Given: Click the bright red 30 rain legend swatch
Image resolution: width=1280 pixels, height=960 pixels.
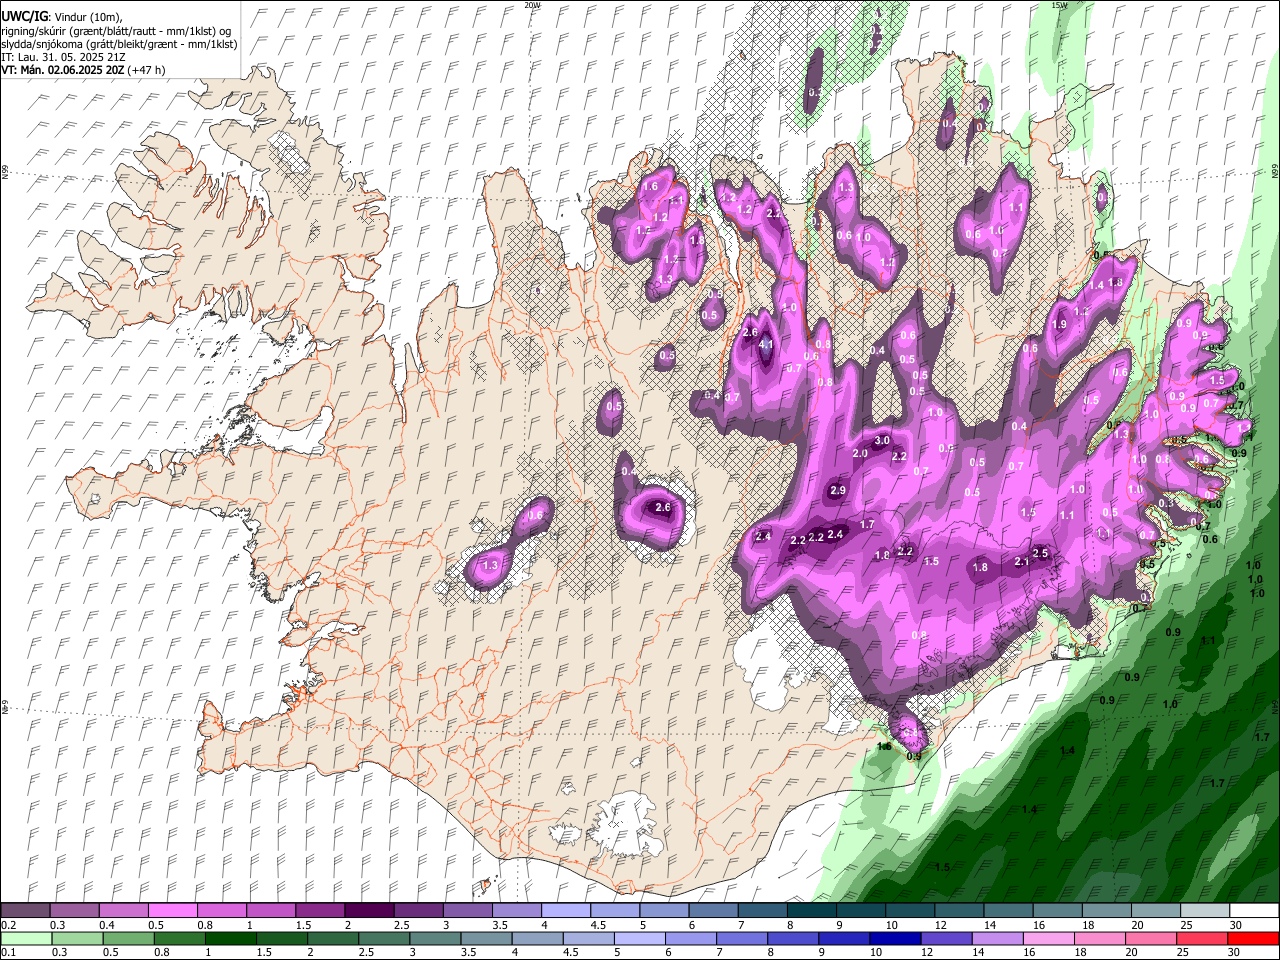Looking at the screenshot, I should pyautogui.click(x=1252, y=939).
